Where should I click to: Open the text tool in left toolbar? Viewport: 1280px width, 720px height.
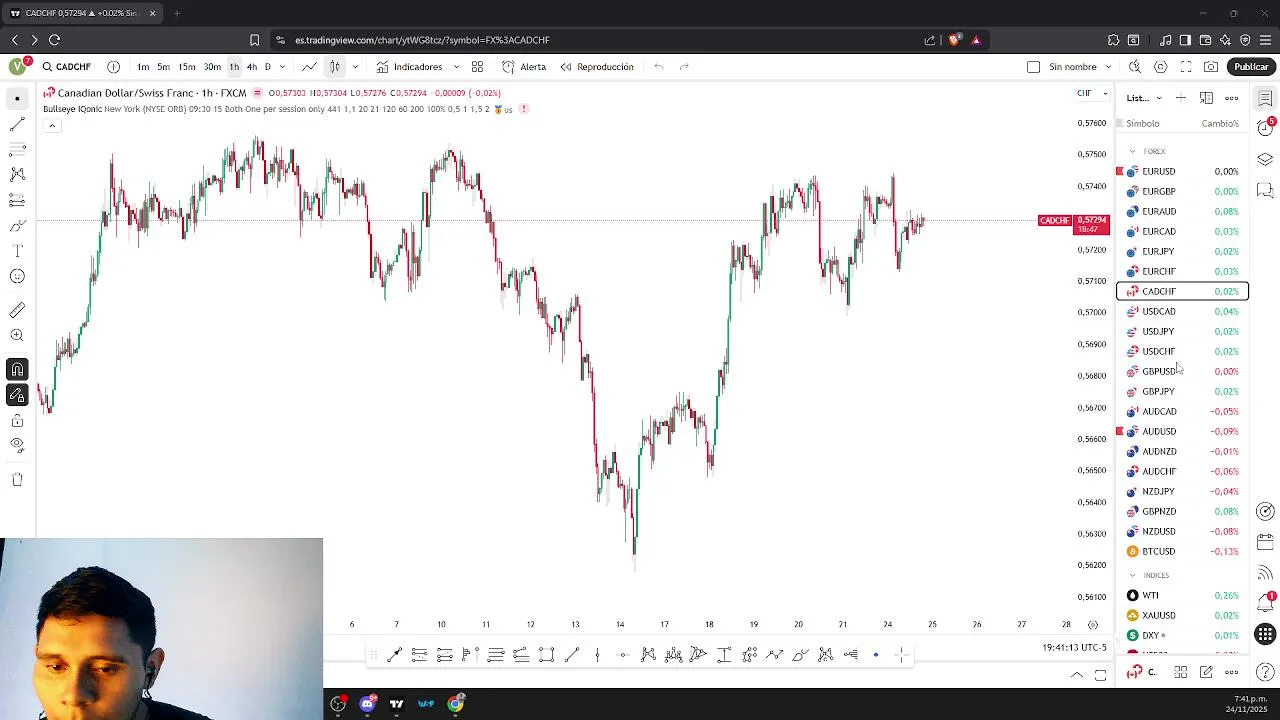pyautogui.click(x=17, y=251)
